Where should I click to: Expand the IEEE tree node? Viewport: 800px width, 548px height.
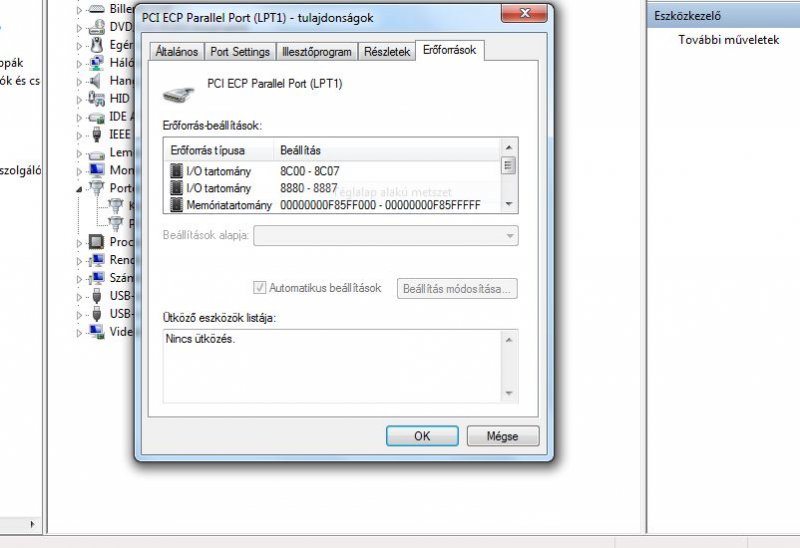pos(79,135)
